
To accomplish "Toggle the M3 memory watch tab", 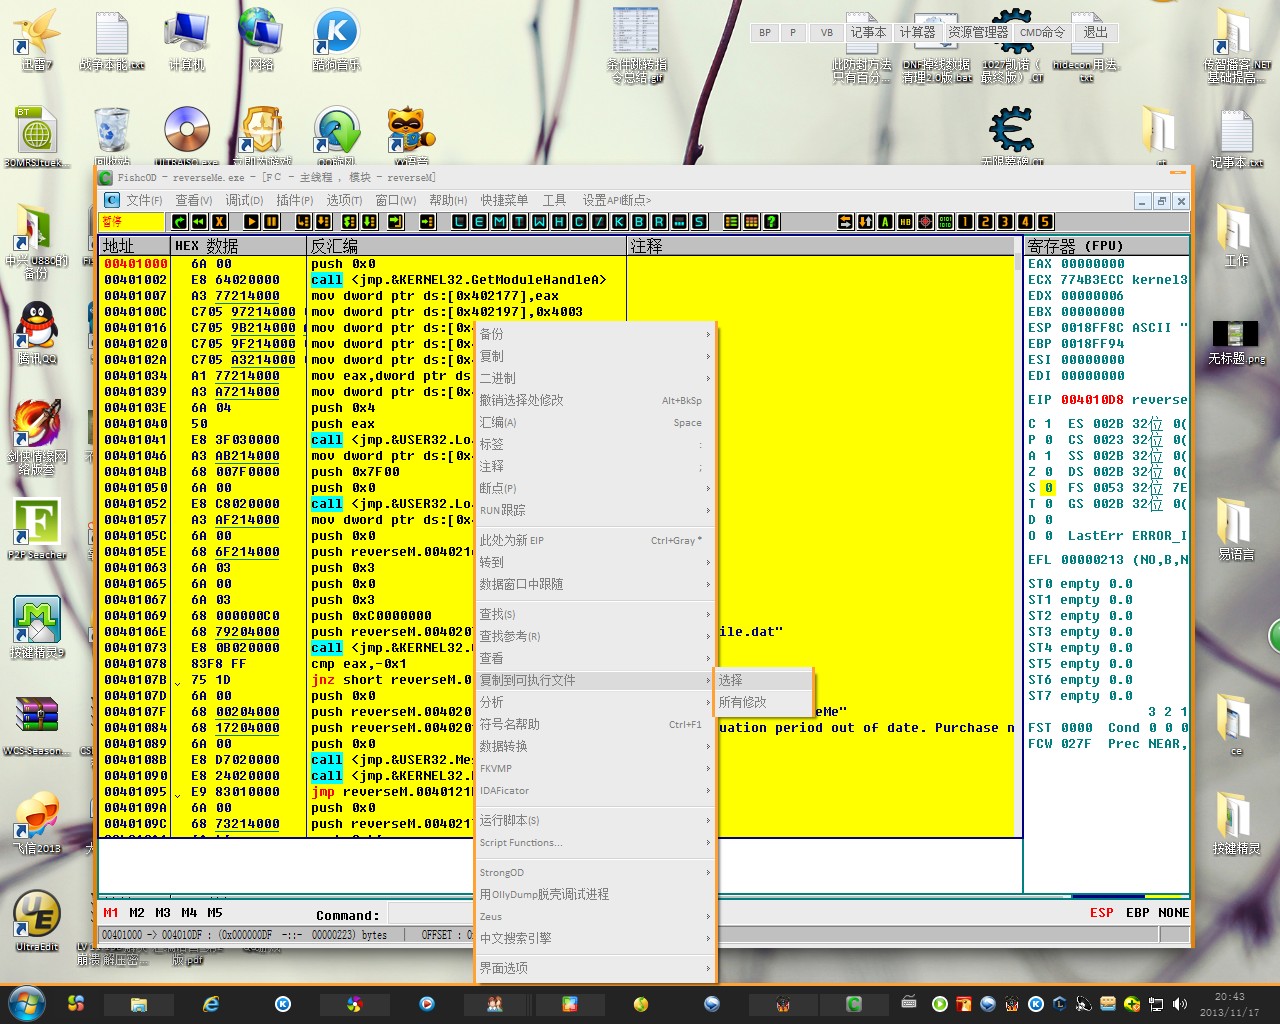I will pos(163,913).
